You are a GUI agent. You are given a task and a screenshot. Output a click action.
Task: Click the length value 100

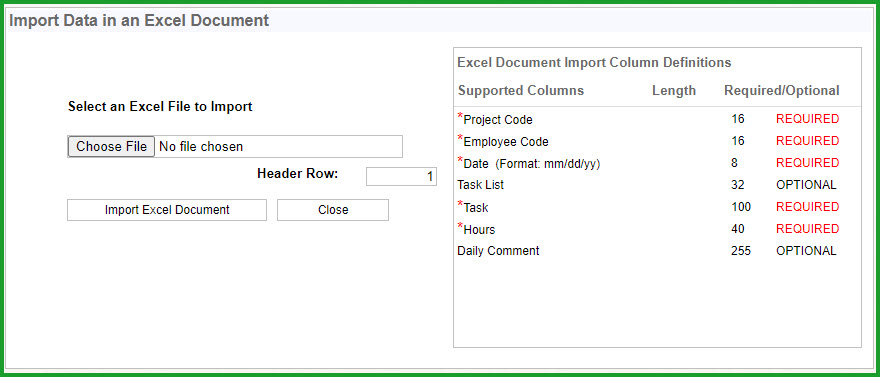click(x=741, y=207)
